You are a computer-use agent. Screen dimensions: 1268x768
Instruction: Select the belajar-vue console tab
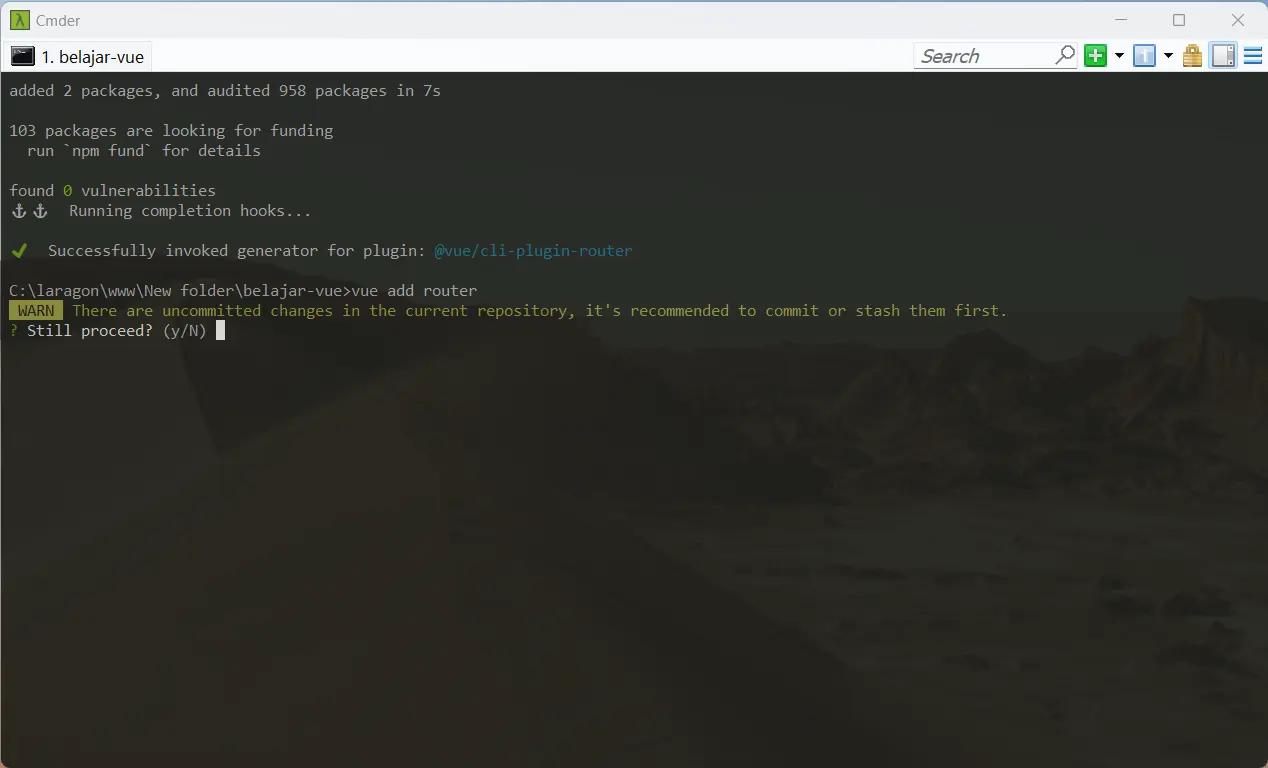tap(79, 57)
